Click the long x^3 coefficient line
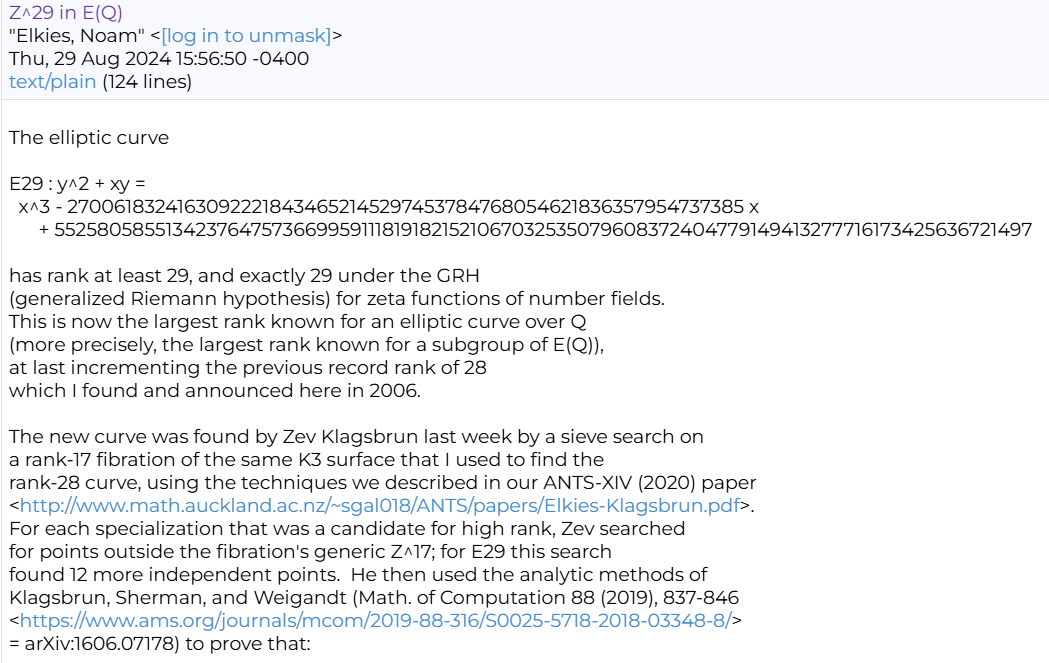This screenshot has width=1049, height=663. [x=388, y=207]
